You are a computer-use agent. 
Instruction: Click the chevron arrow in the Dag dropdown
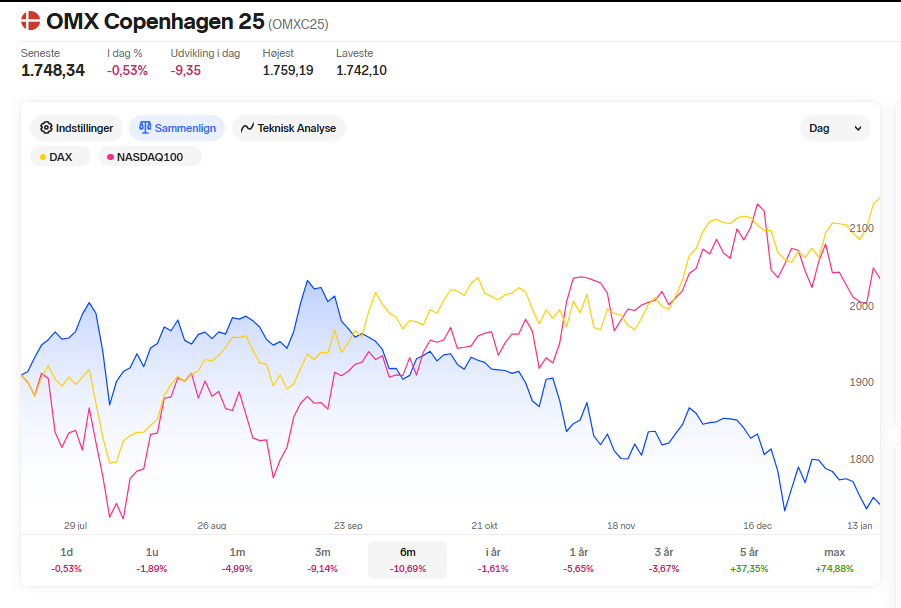(858, 128)
